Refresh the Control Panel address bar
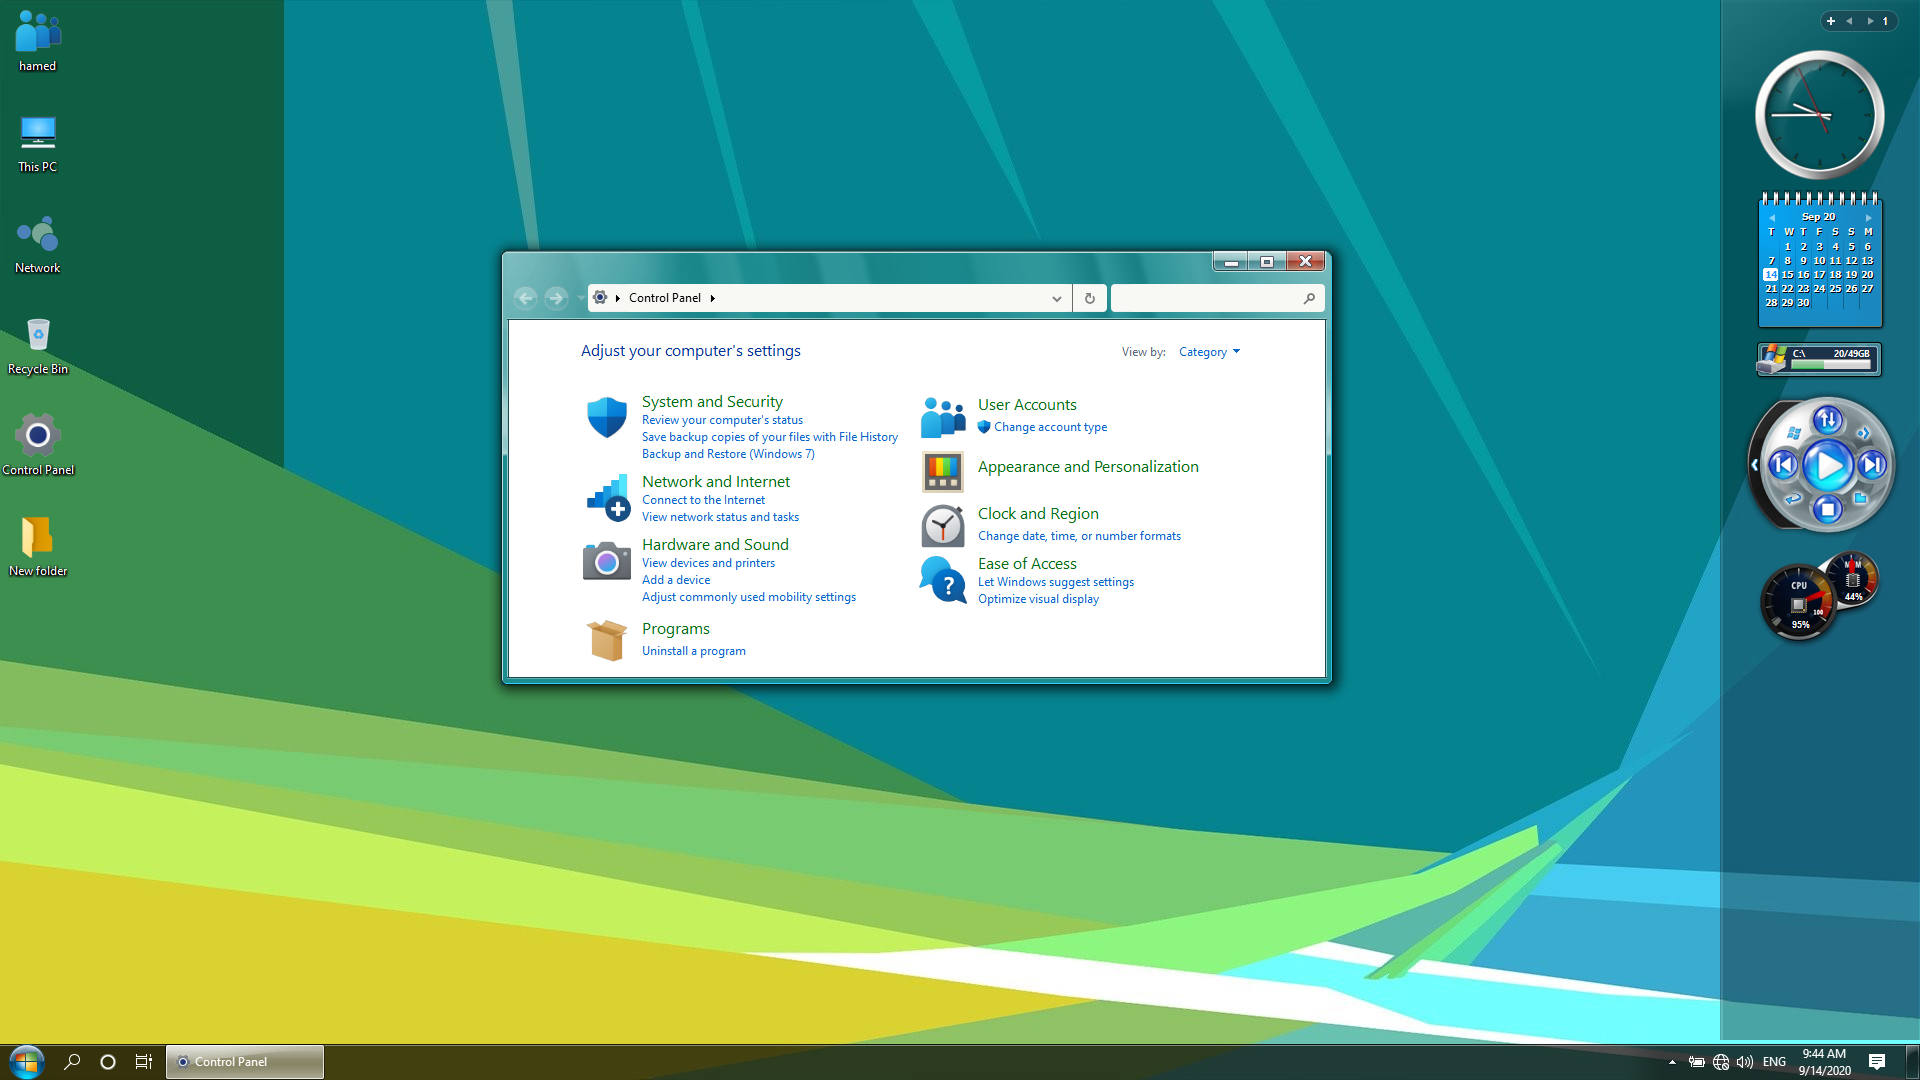The width and height of the screenshot is (1920, 1080). click(x=1089, y=298)
